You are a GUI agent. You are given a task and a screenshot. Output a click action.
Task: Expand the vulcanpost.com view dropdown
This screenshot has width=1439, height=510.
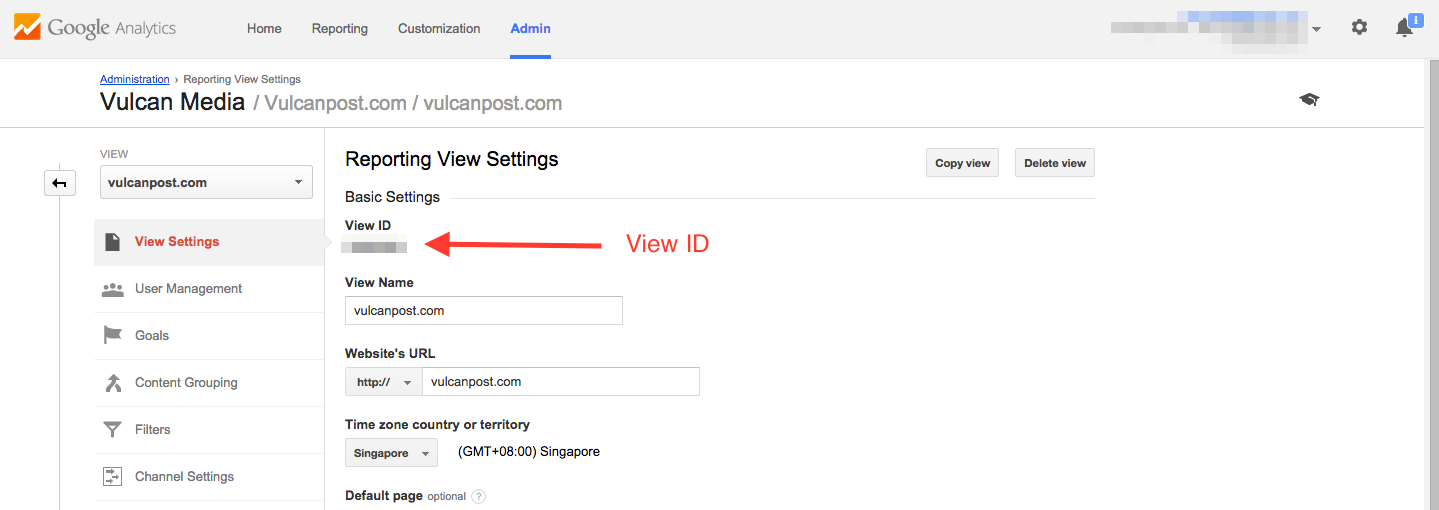pyautogui.click(x=206, y=183)
